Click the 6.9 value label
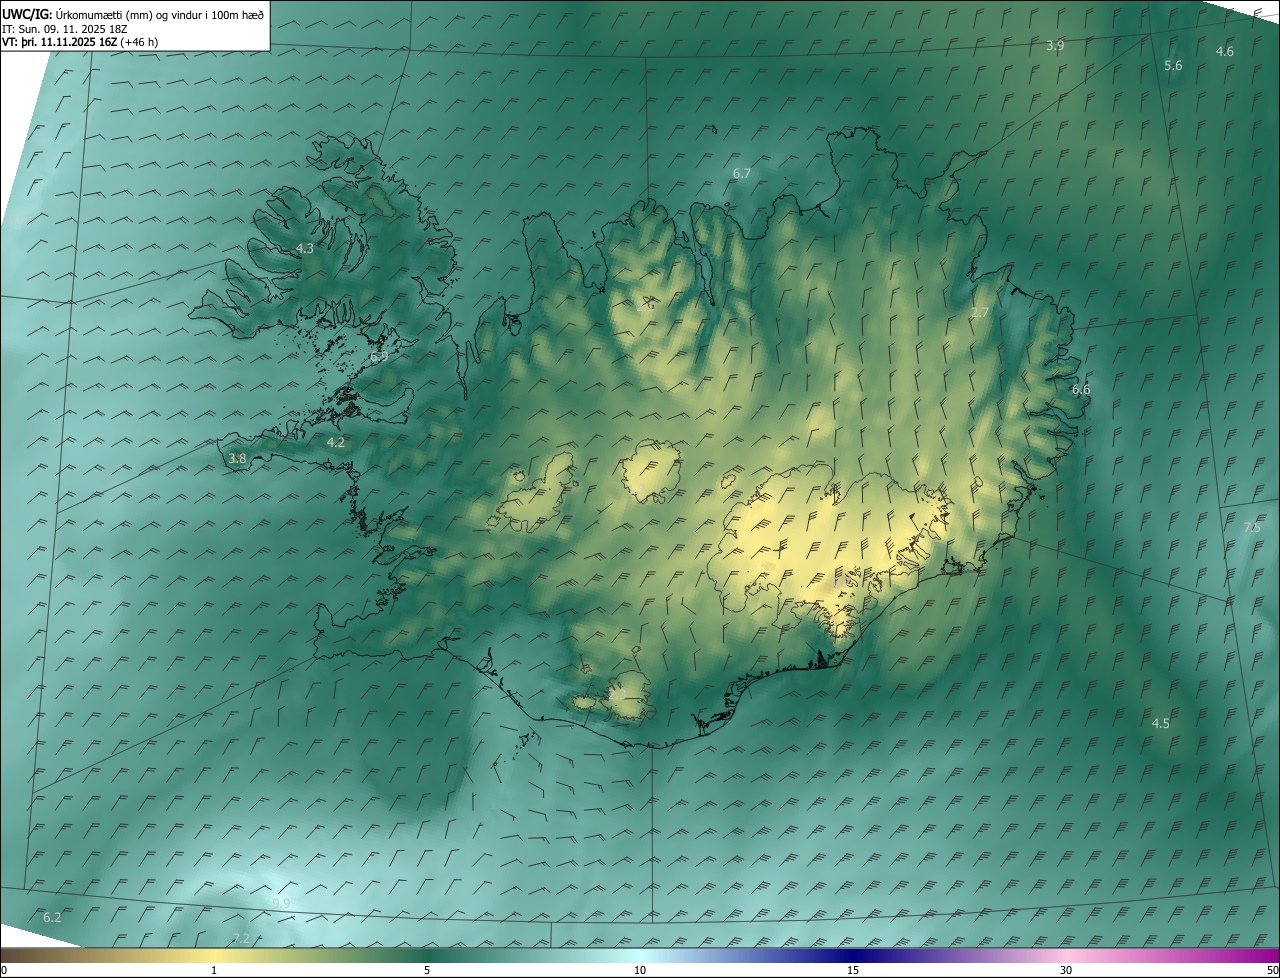 click(x=379, y=356)
